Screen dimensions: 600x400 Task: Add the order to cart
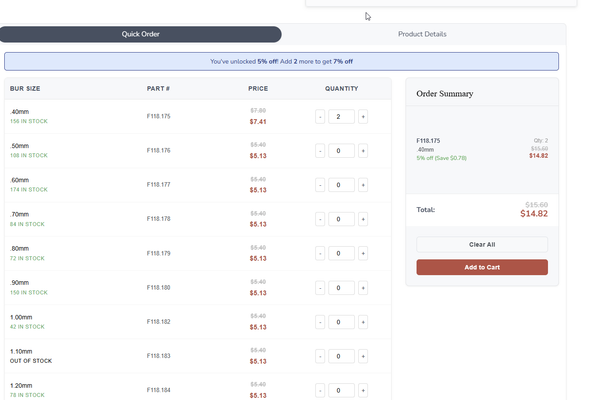pos(482,267)
